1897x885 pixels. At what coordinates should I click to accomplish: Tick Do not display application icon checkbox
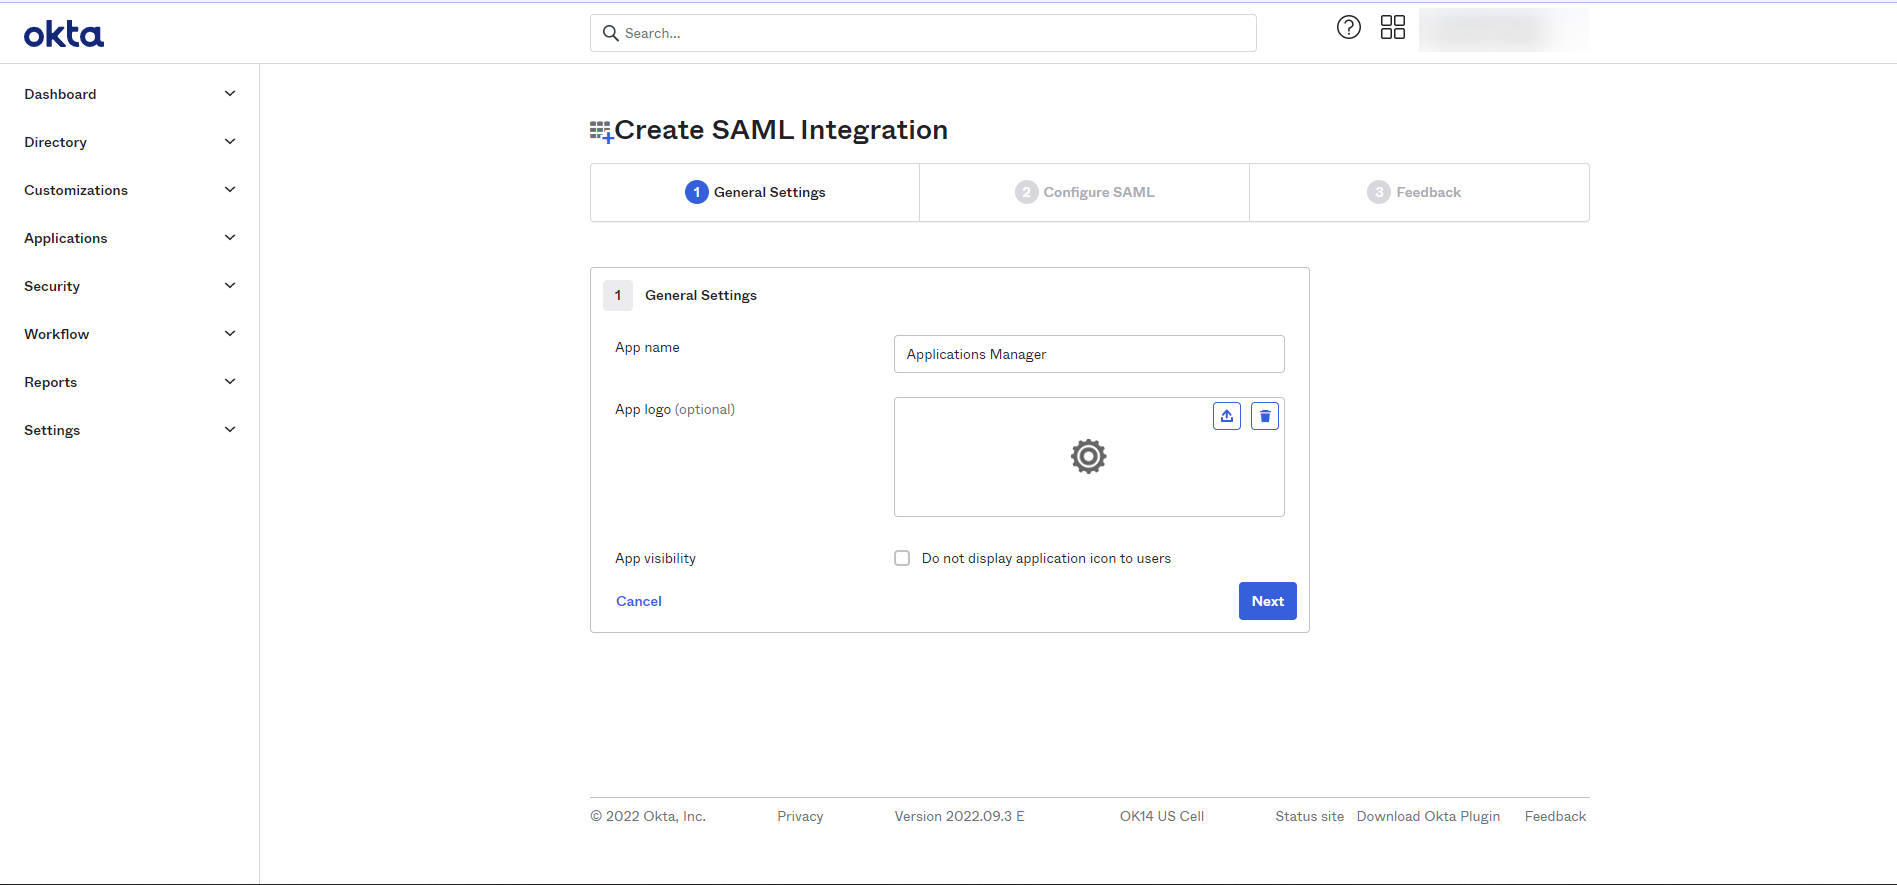(x=902, y=558)
